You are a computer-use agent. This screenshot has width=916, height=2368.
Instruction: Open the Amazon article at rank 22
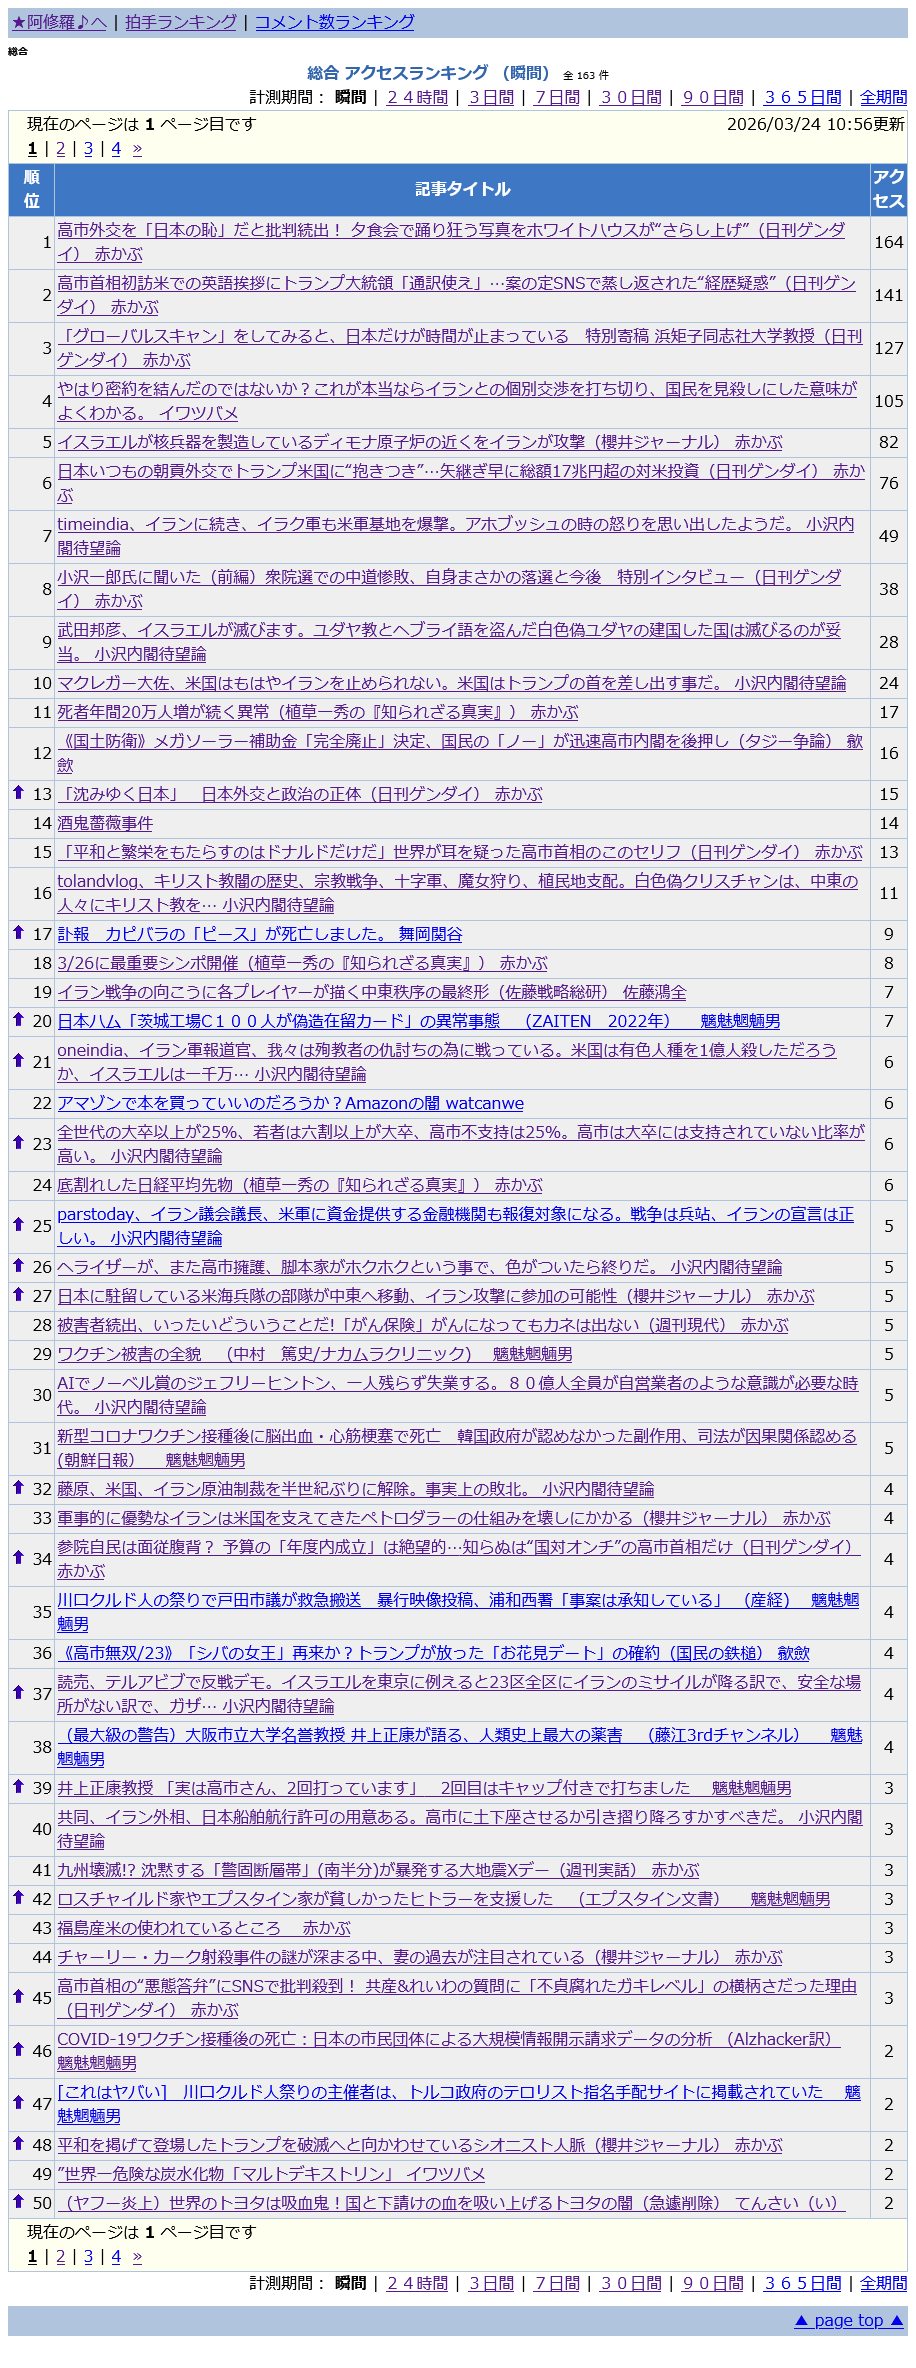tap(290, 1103)
